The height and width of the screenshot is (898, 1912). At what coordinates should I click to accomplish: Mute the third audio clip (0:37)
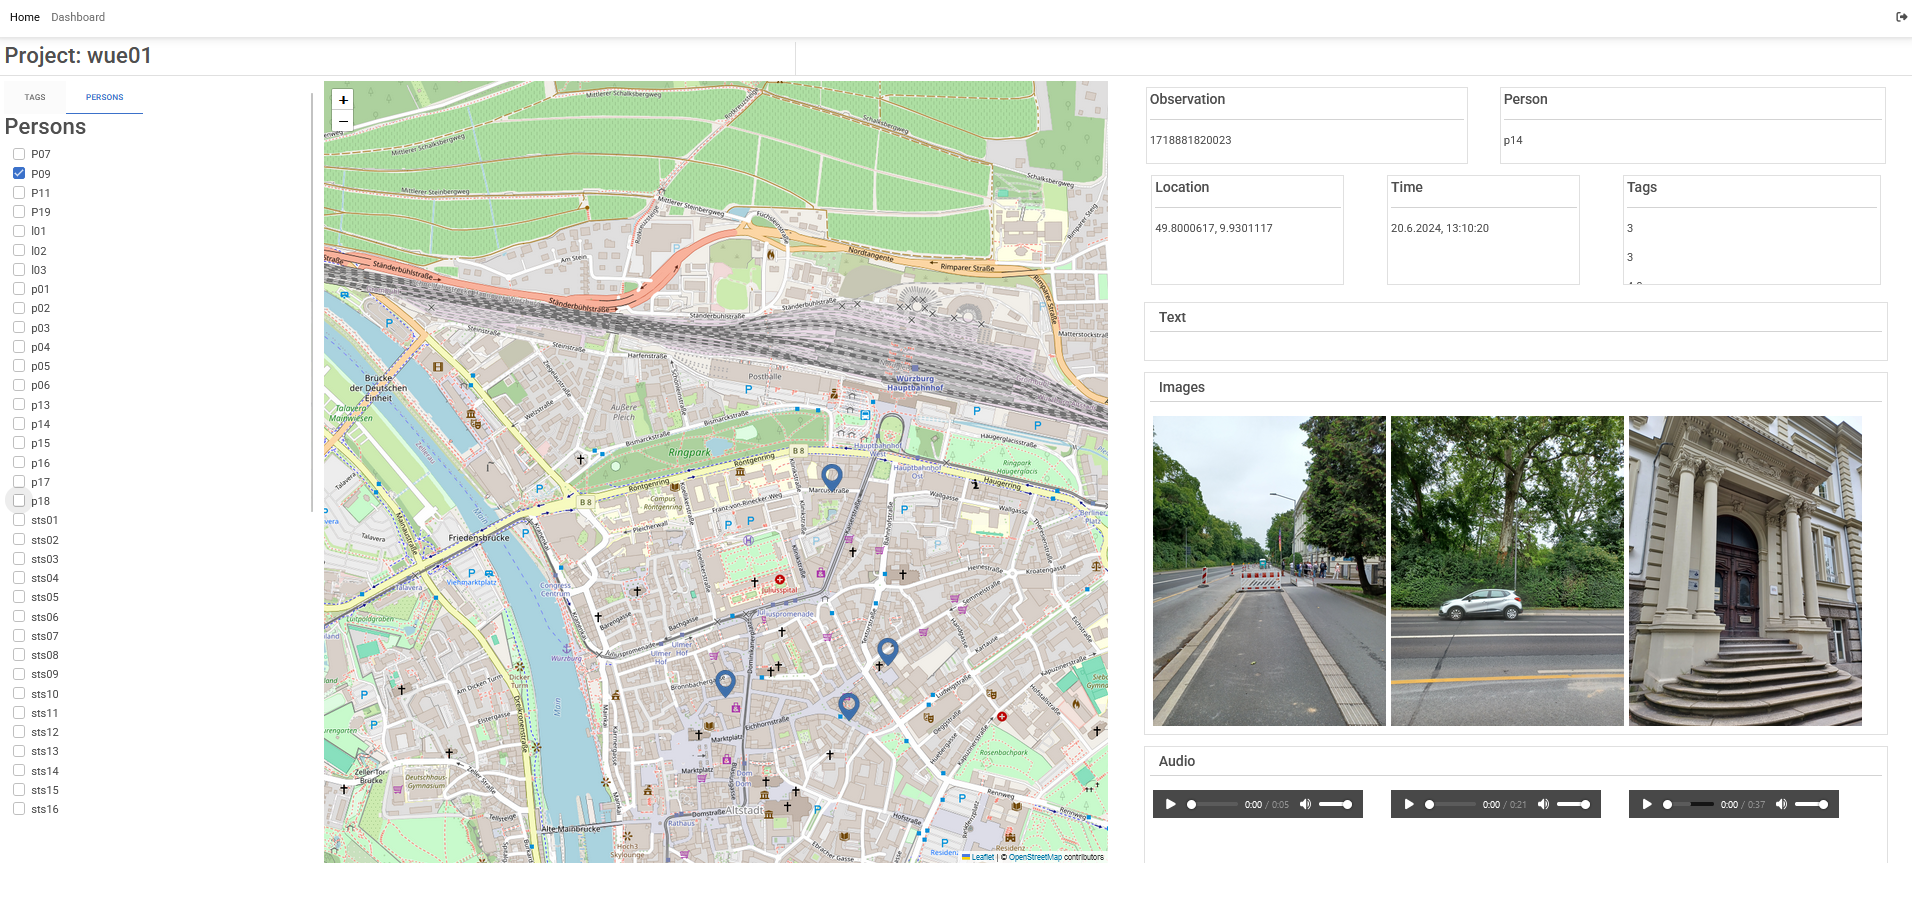pyautogui.click(x=1781, y=804)
